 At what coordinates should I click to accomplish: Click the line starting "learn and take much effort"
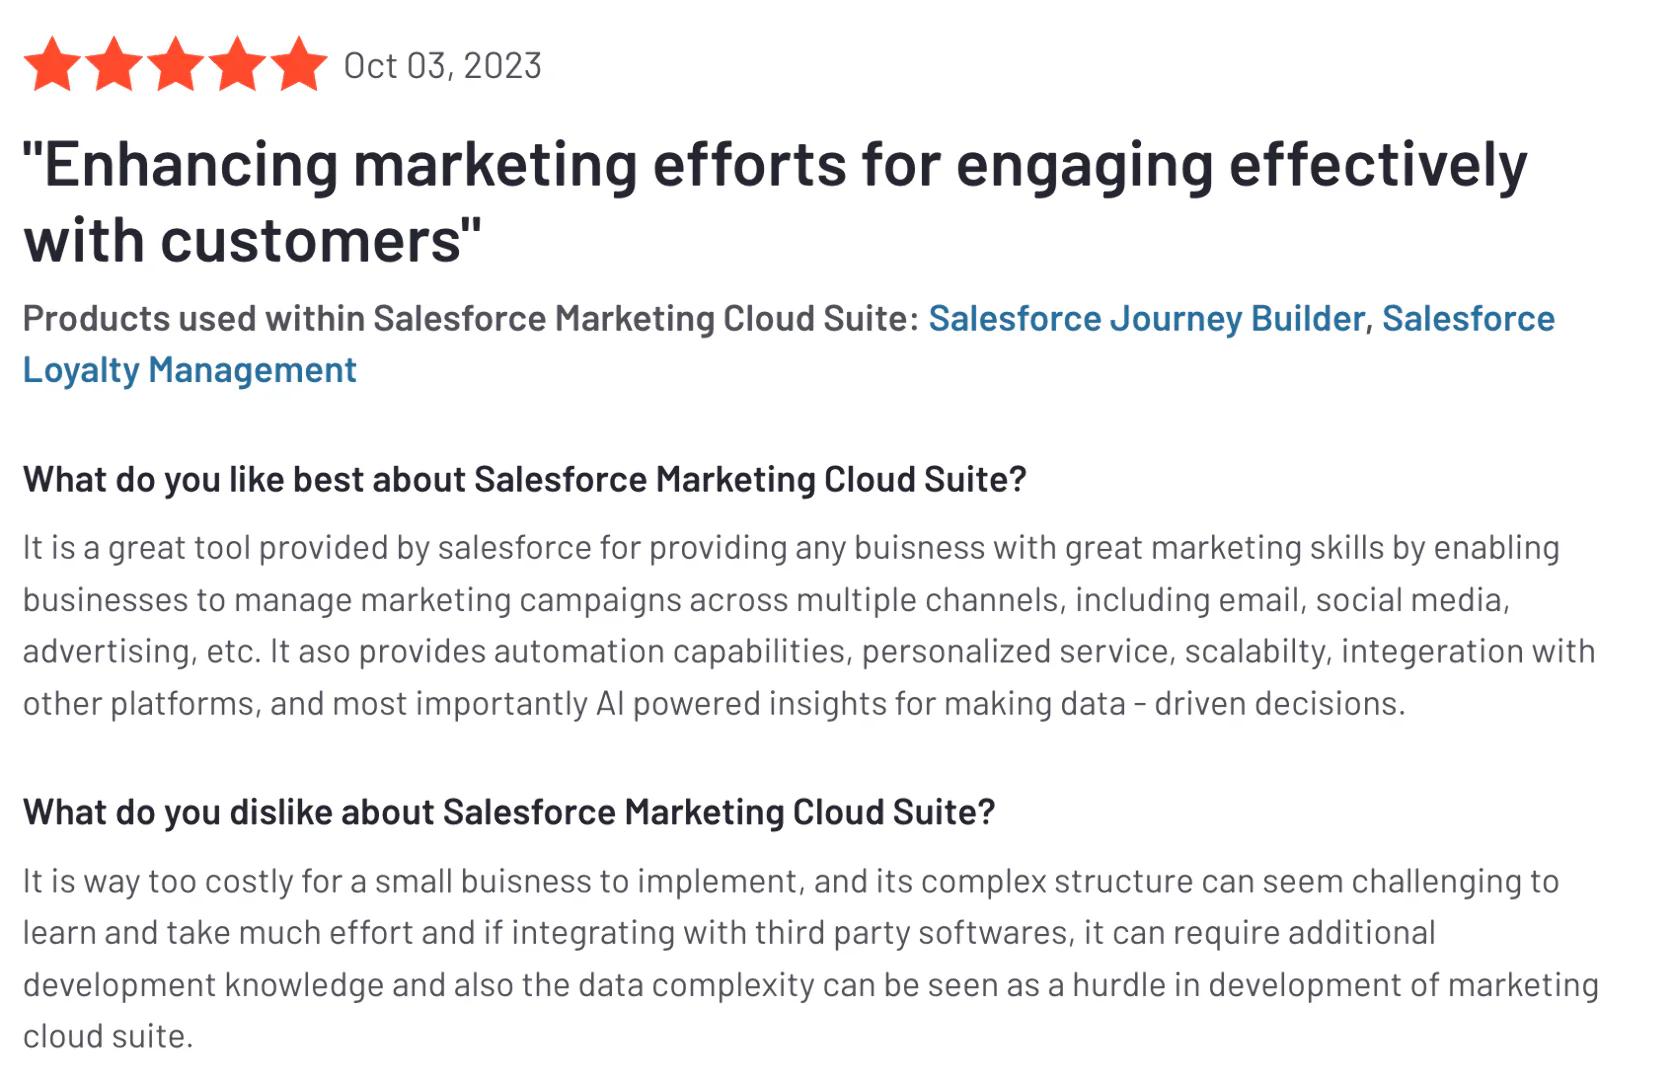(728, 933)
